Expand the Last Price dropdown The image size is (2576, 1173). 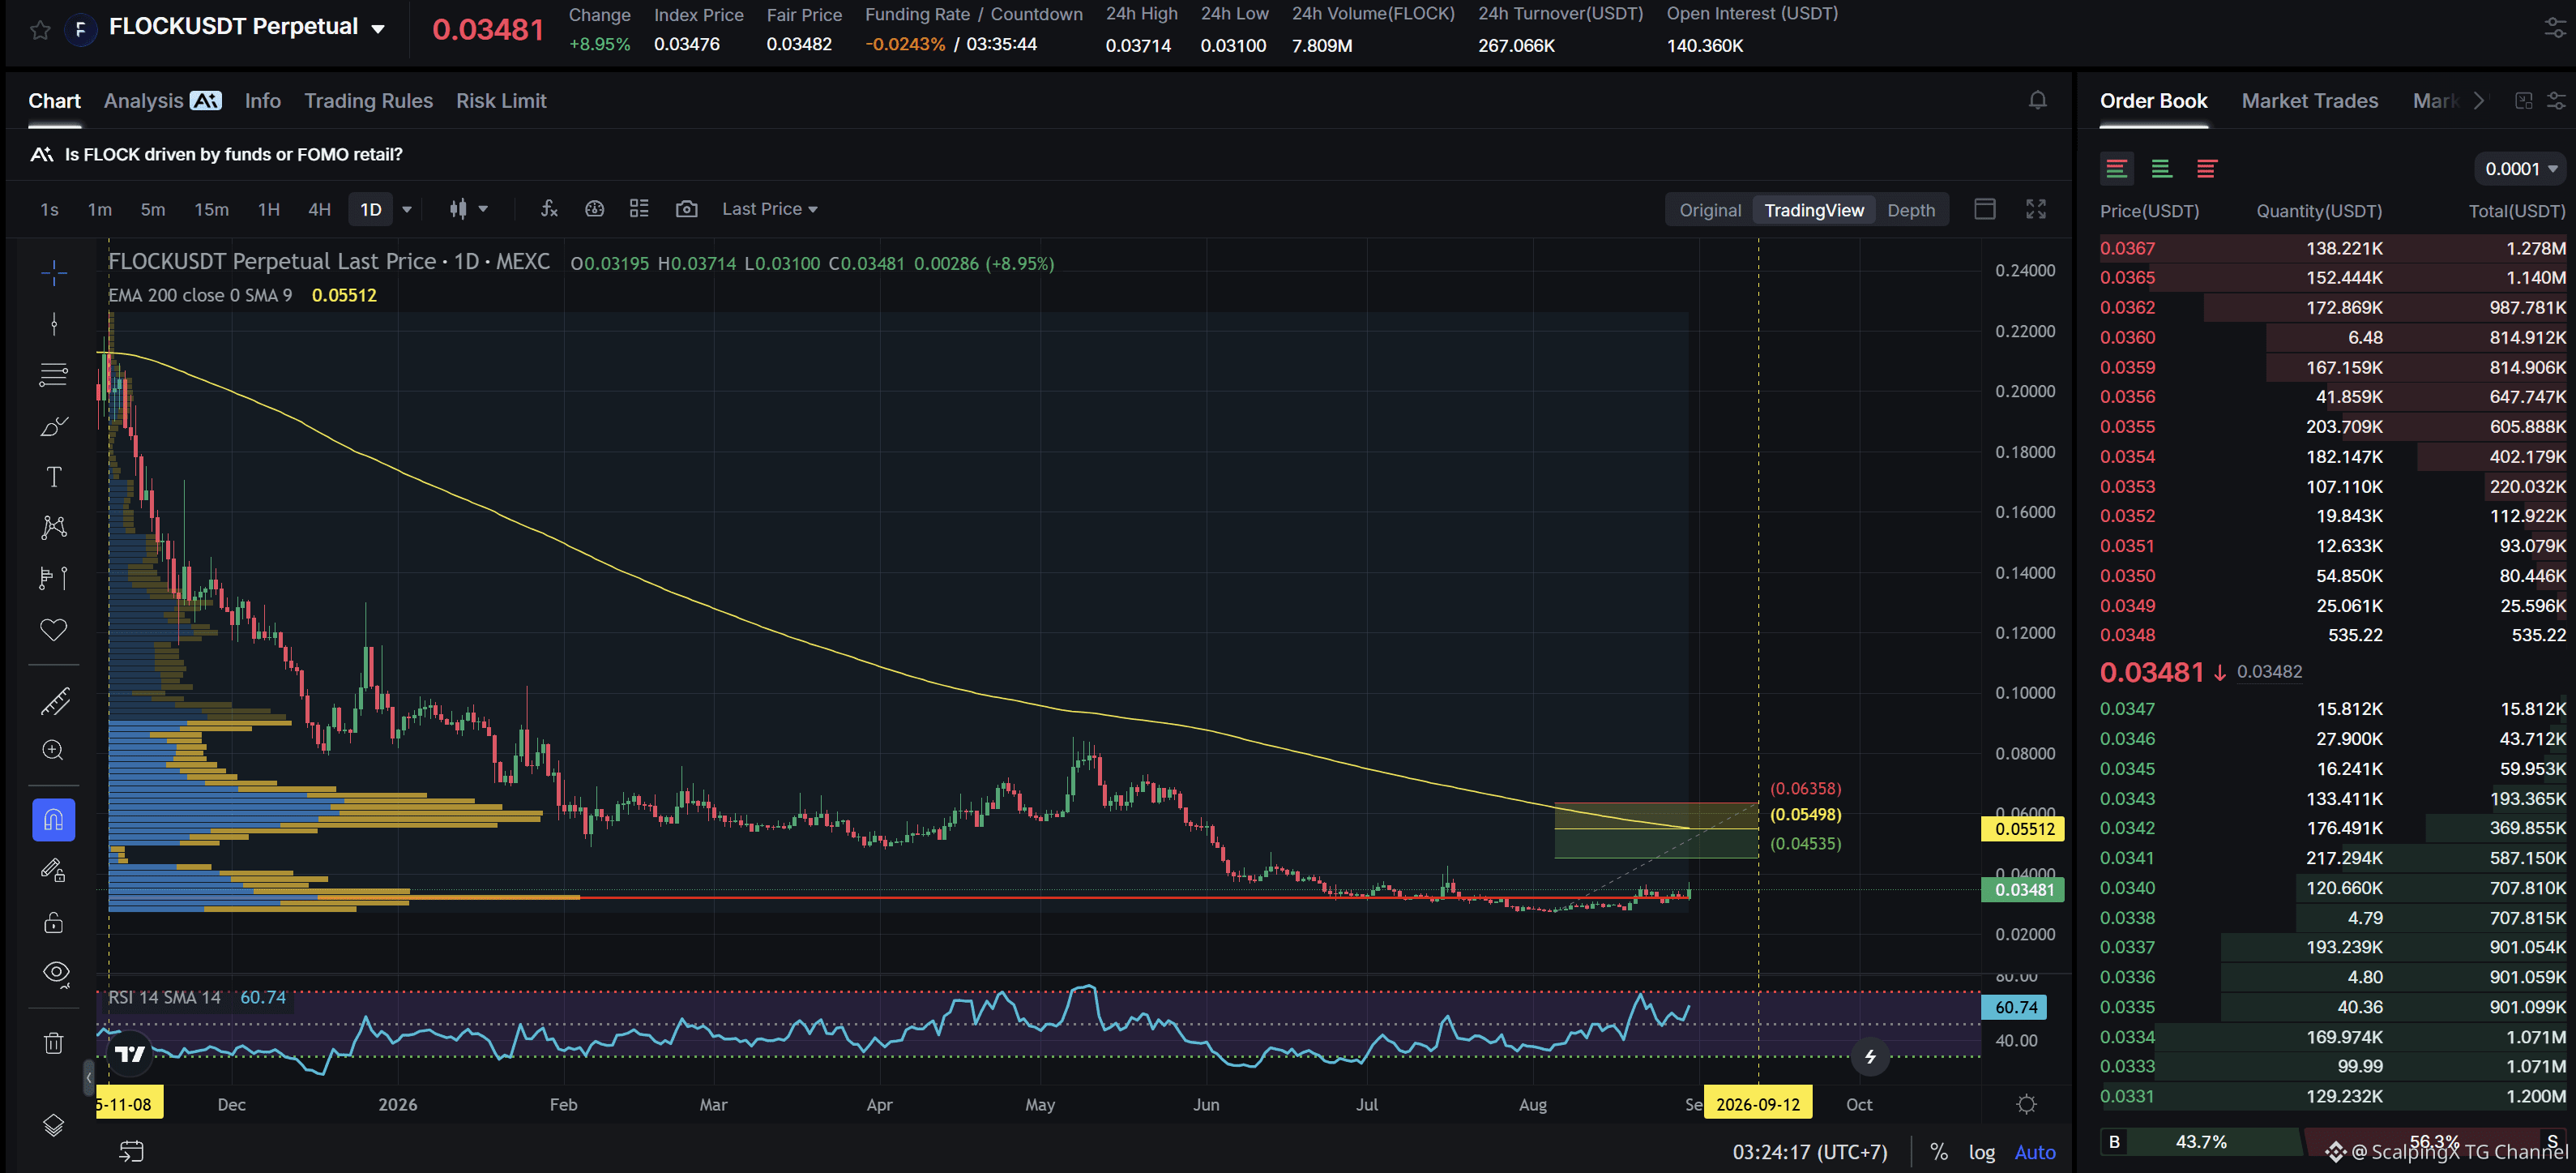pos(770,209)
